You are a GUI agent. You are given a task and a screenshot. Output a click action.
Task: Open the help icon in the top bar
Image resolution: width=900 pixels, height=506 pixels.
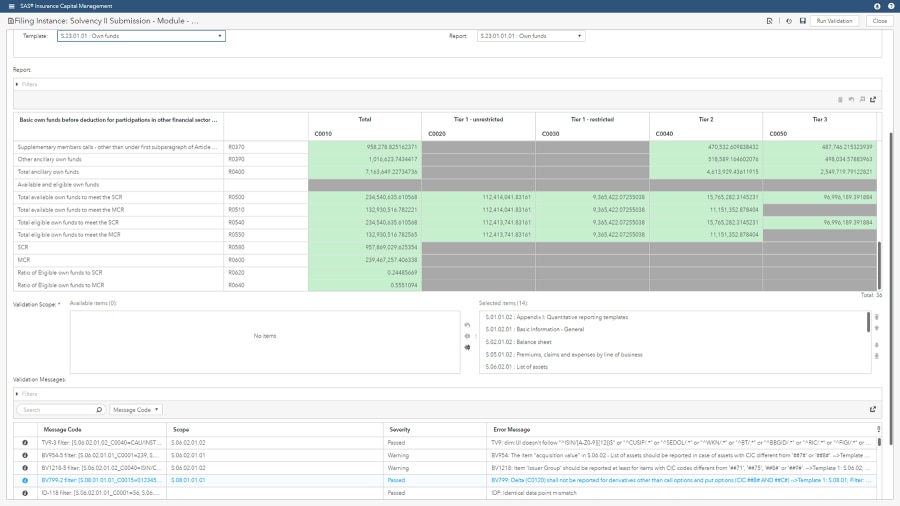[891, 6]
